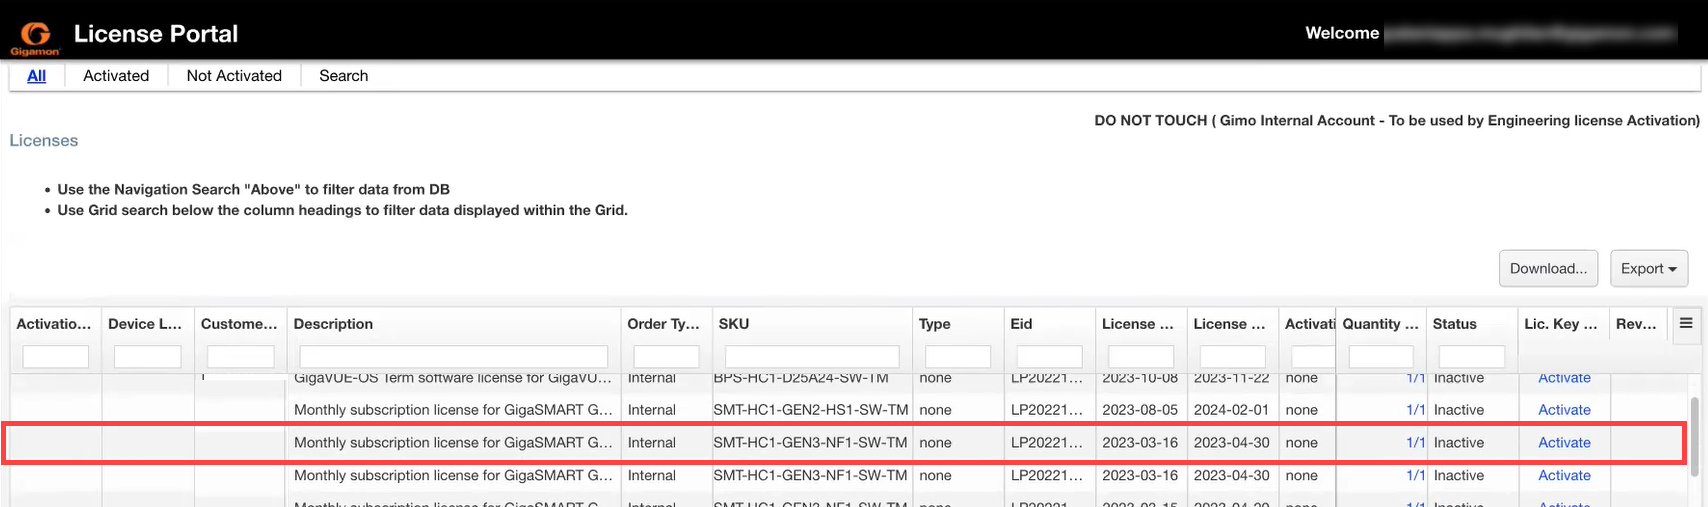Click the Description column filter field
This screenshot has height=507, width=1708.
453,356
